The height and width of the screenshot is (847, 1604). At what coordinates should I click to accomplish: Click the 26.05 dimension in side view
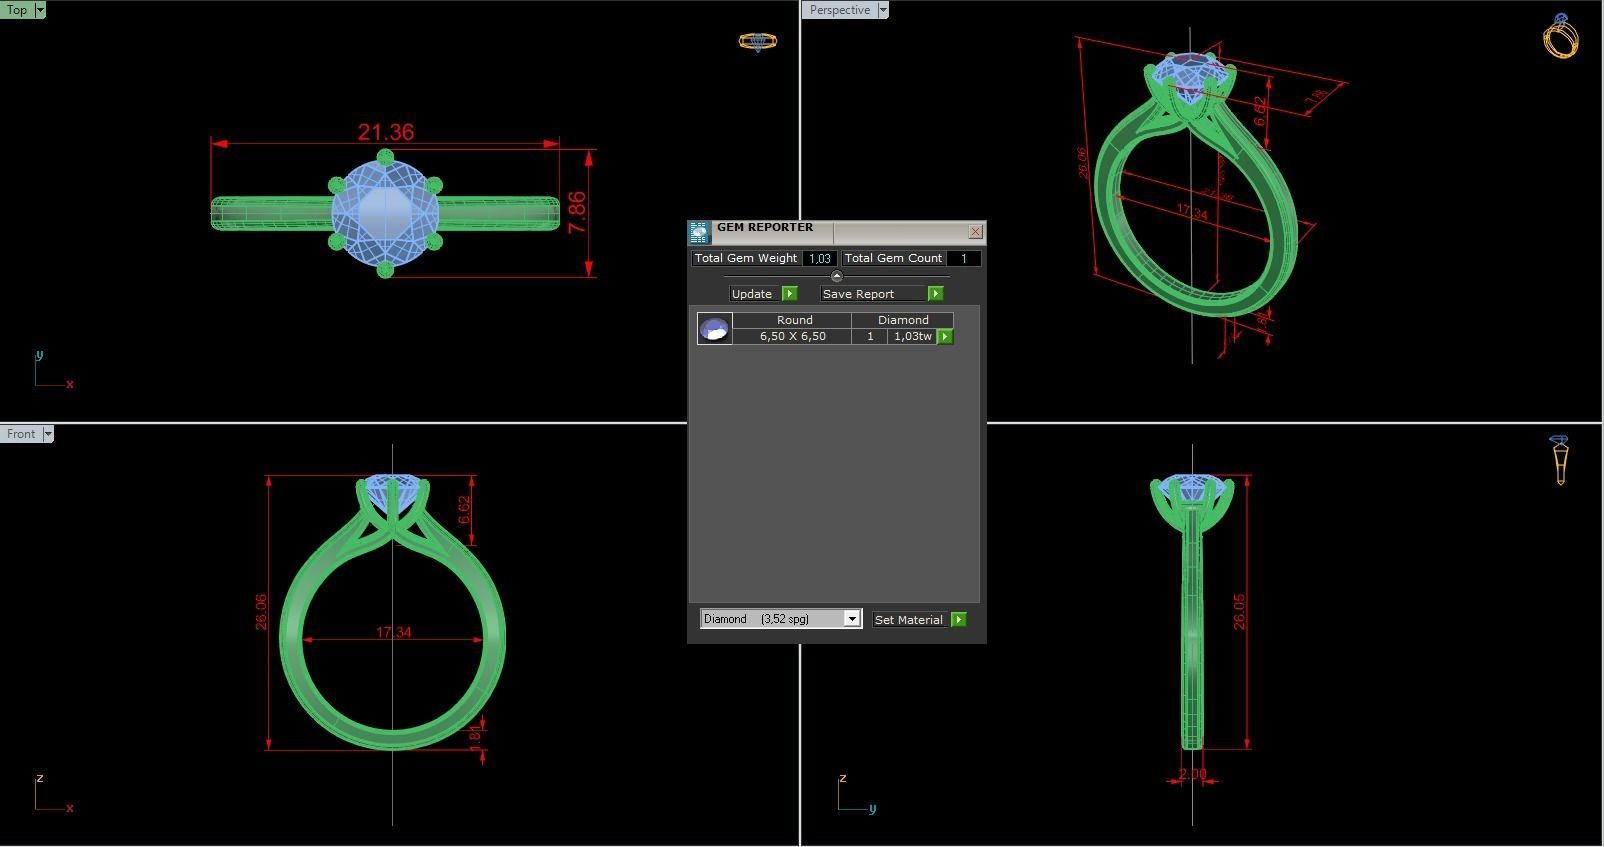1239,612
